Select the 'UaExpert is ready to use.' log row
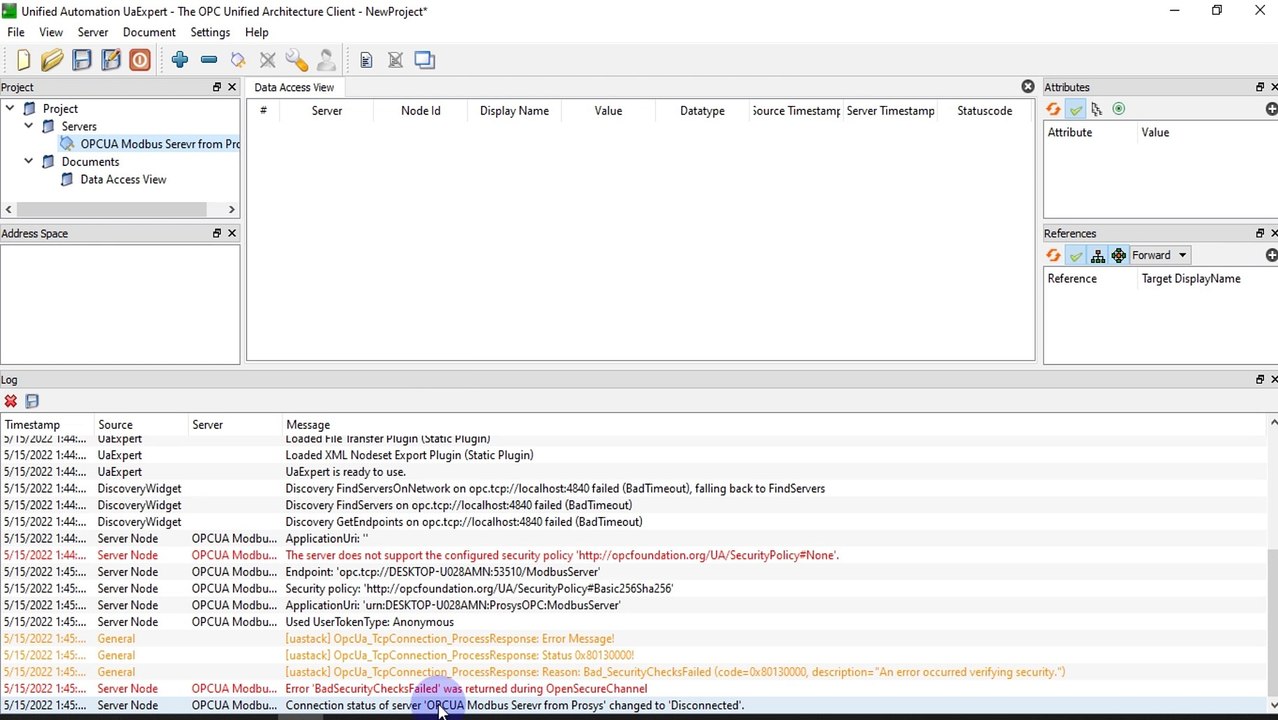 pos(634,471)
